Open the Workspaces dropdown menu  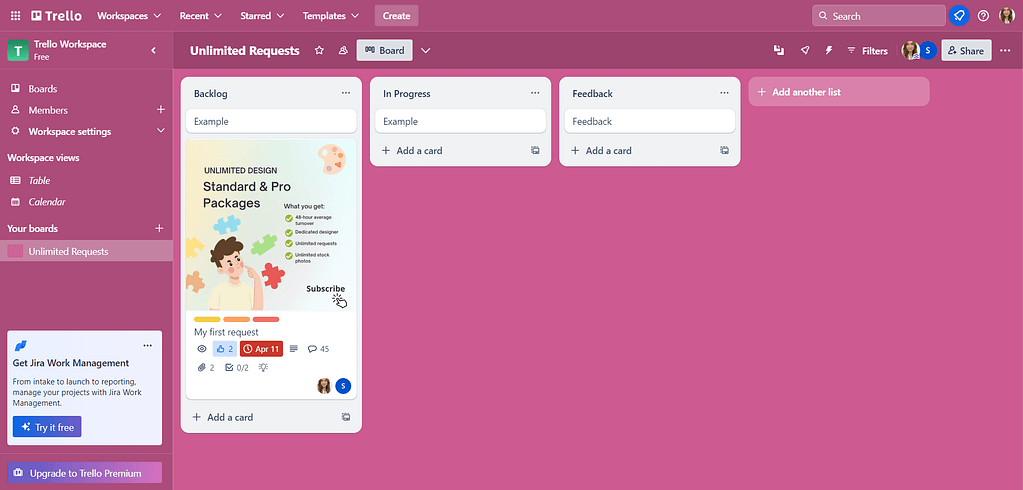pos(129,16)
